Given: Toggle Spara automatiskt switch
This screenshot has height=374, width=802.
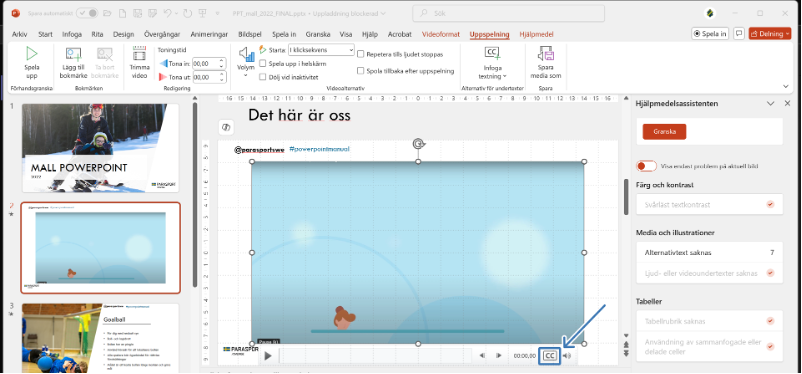Looking at the screenshot, I should 87,13.
